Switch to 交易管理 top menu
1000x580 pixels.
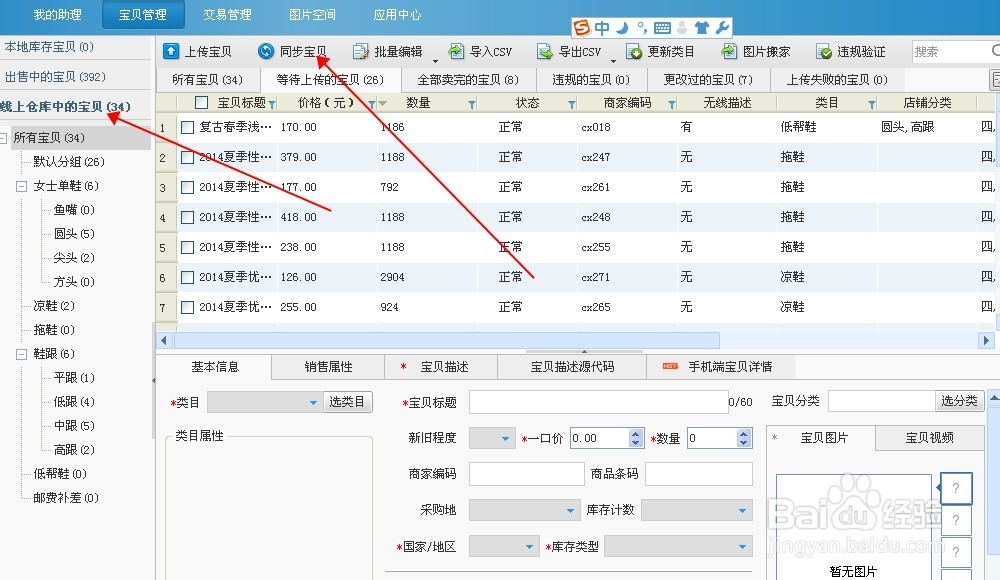tap(227, 14)
